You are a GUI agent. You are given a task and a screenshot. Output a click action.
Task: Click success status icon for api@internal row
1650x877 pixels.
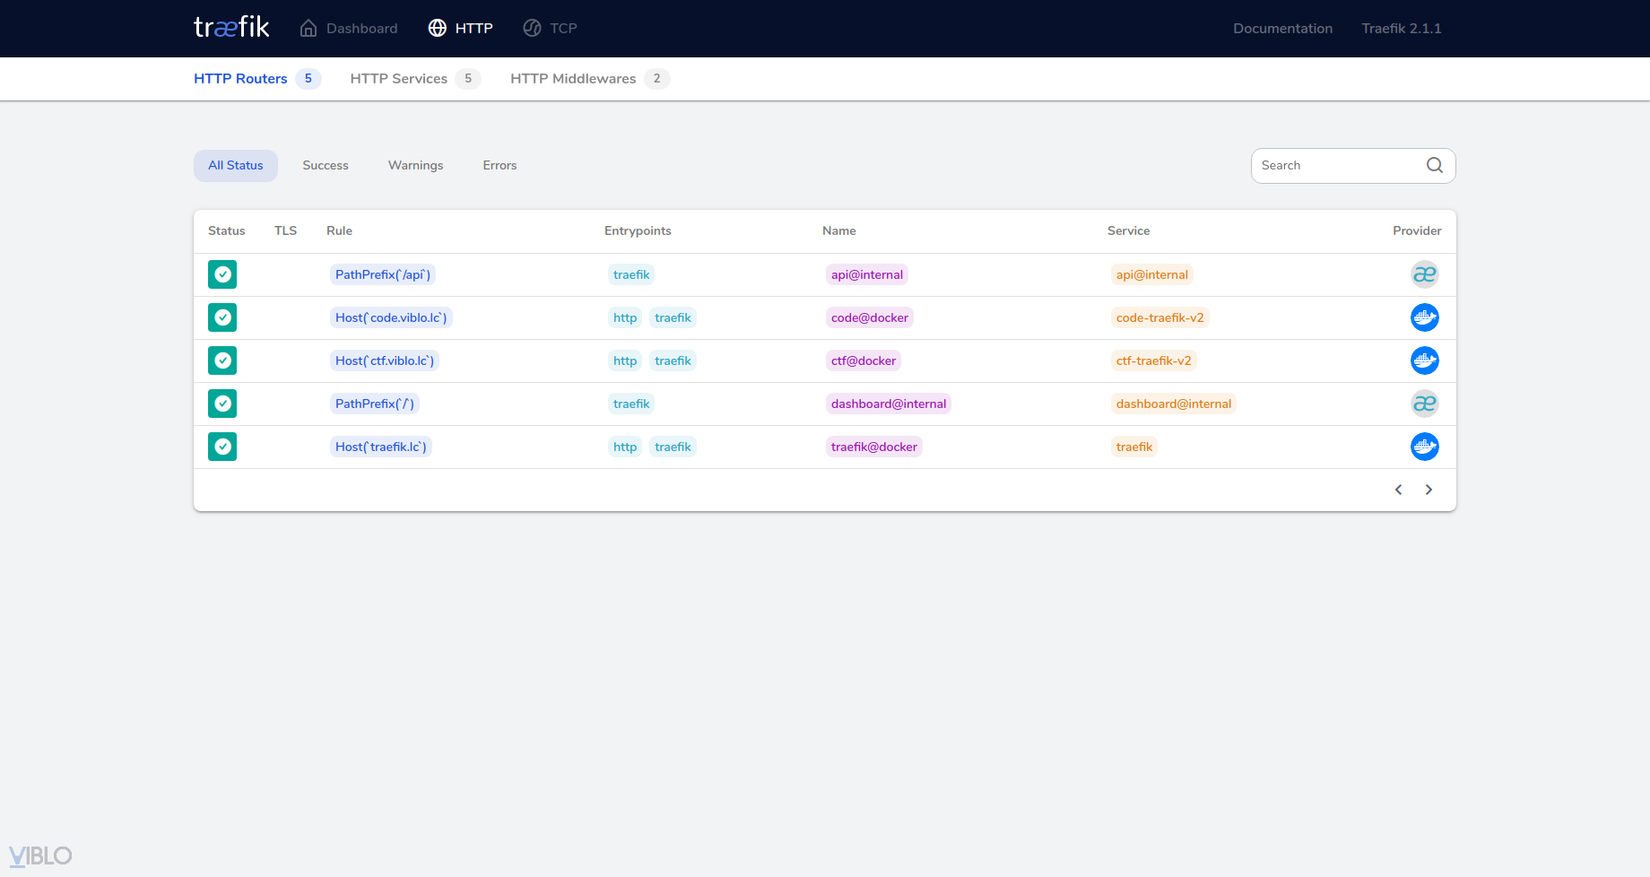222,275
